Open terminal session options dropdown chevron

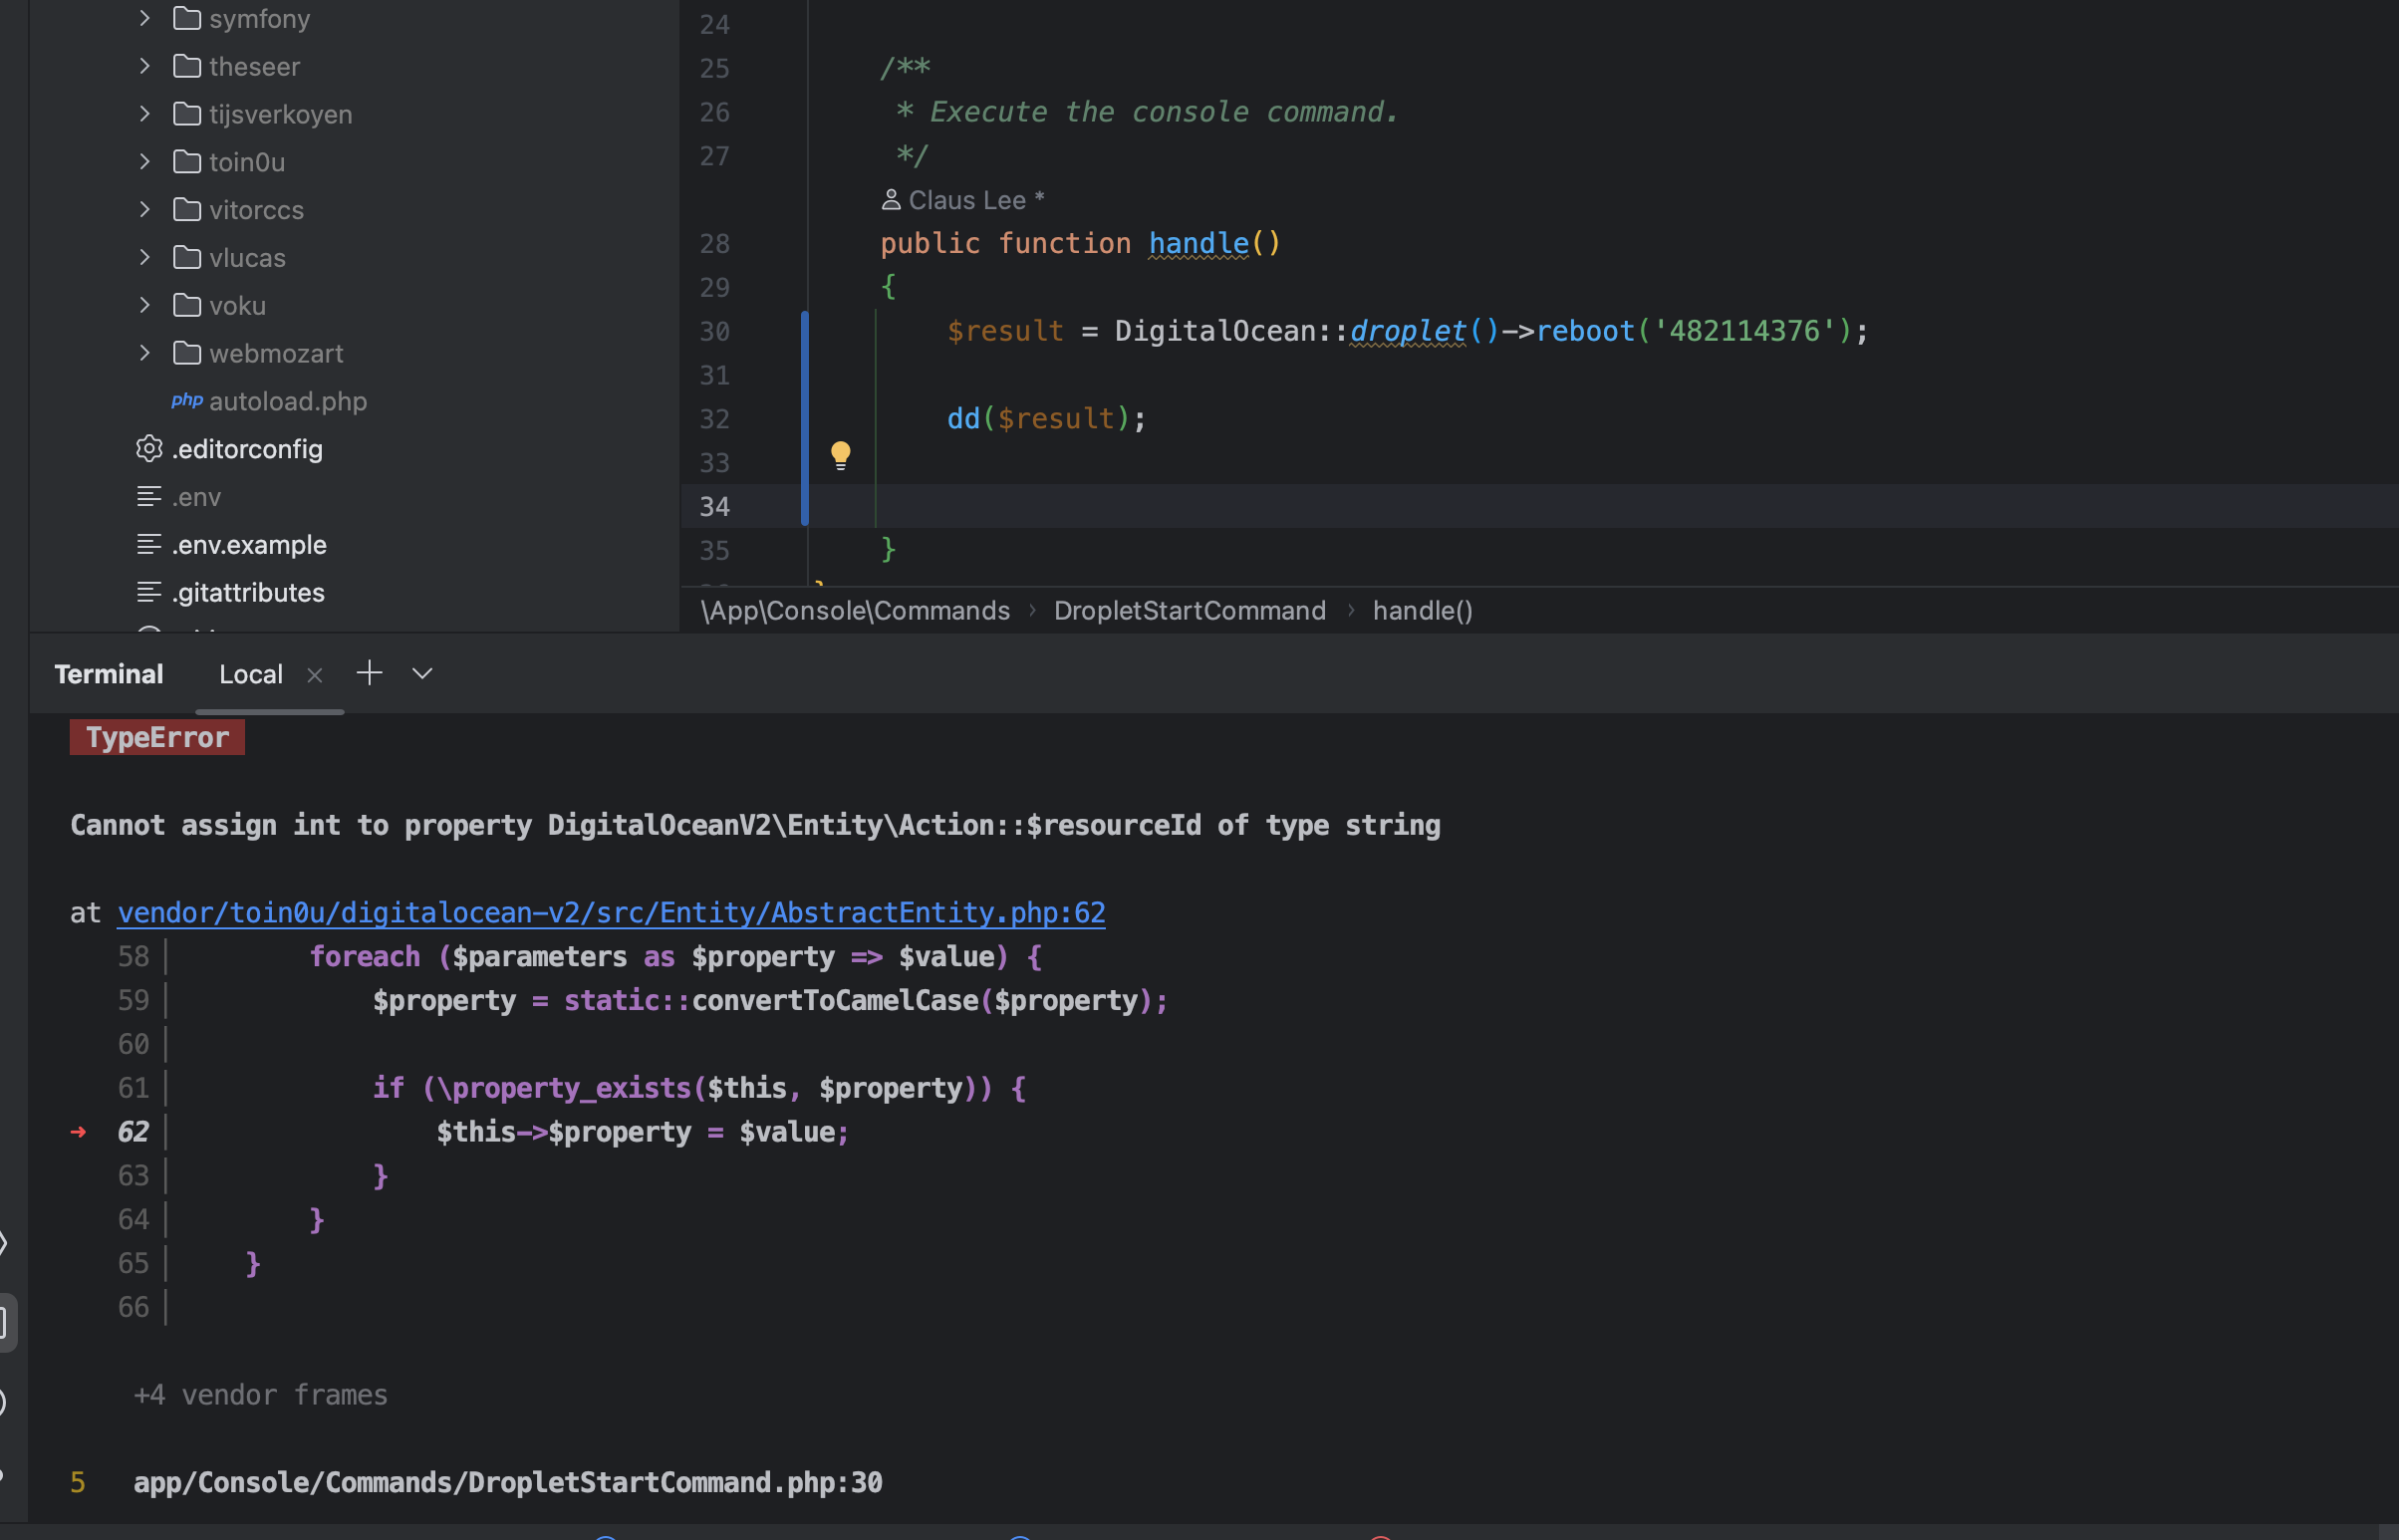click(x=422, y=673)
